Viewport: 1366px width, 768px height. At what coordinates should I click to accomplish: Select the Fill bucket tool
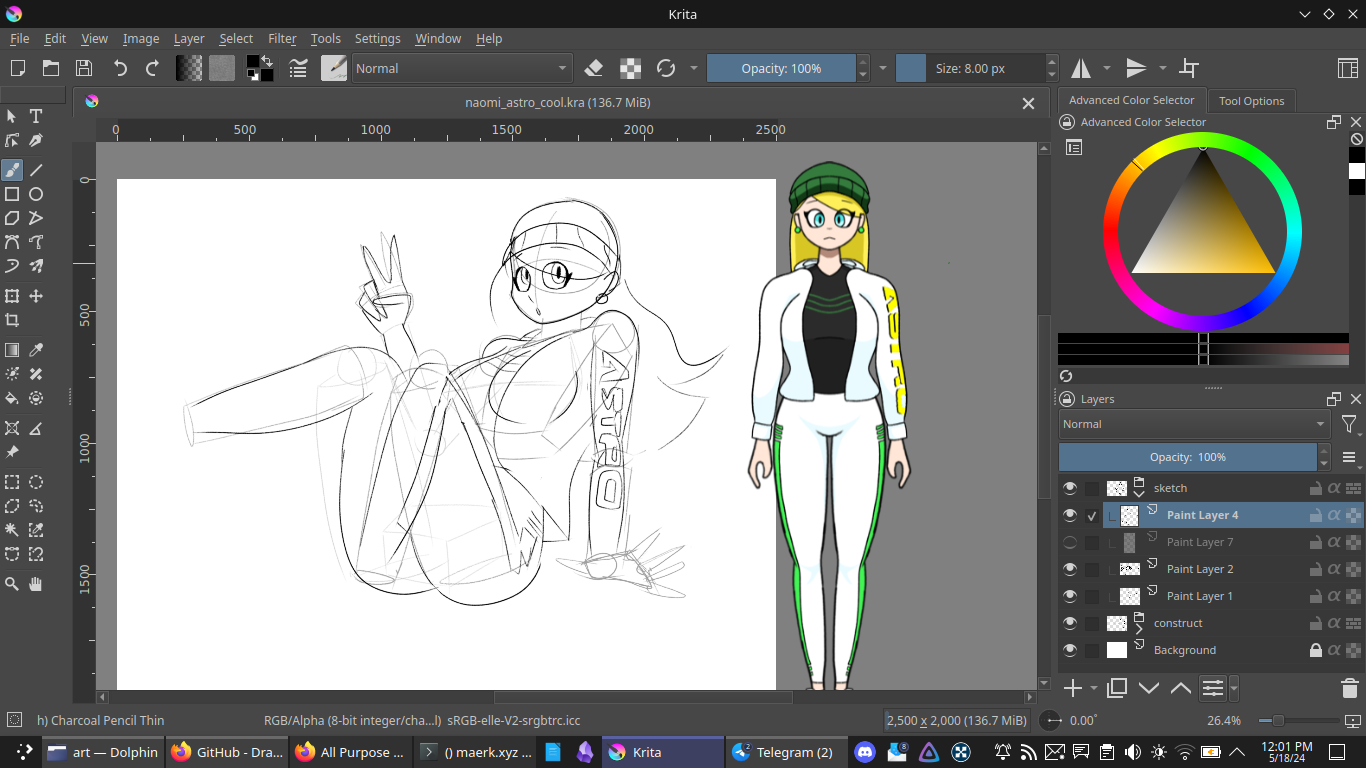pyautogui.click(x=12, y=398)
